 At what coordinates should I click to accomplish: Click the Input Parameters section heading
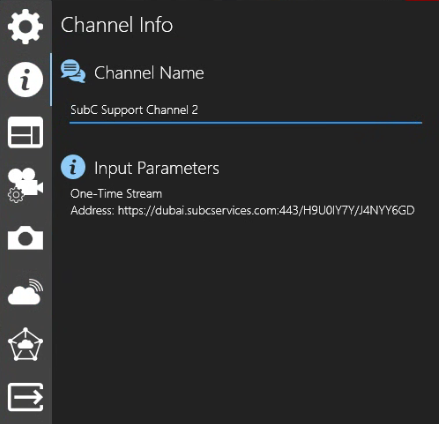(157, 168)
